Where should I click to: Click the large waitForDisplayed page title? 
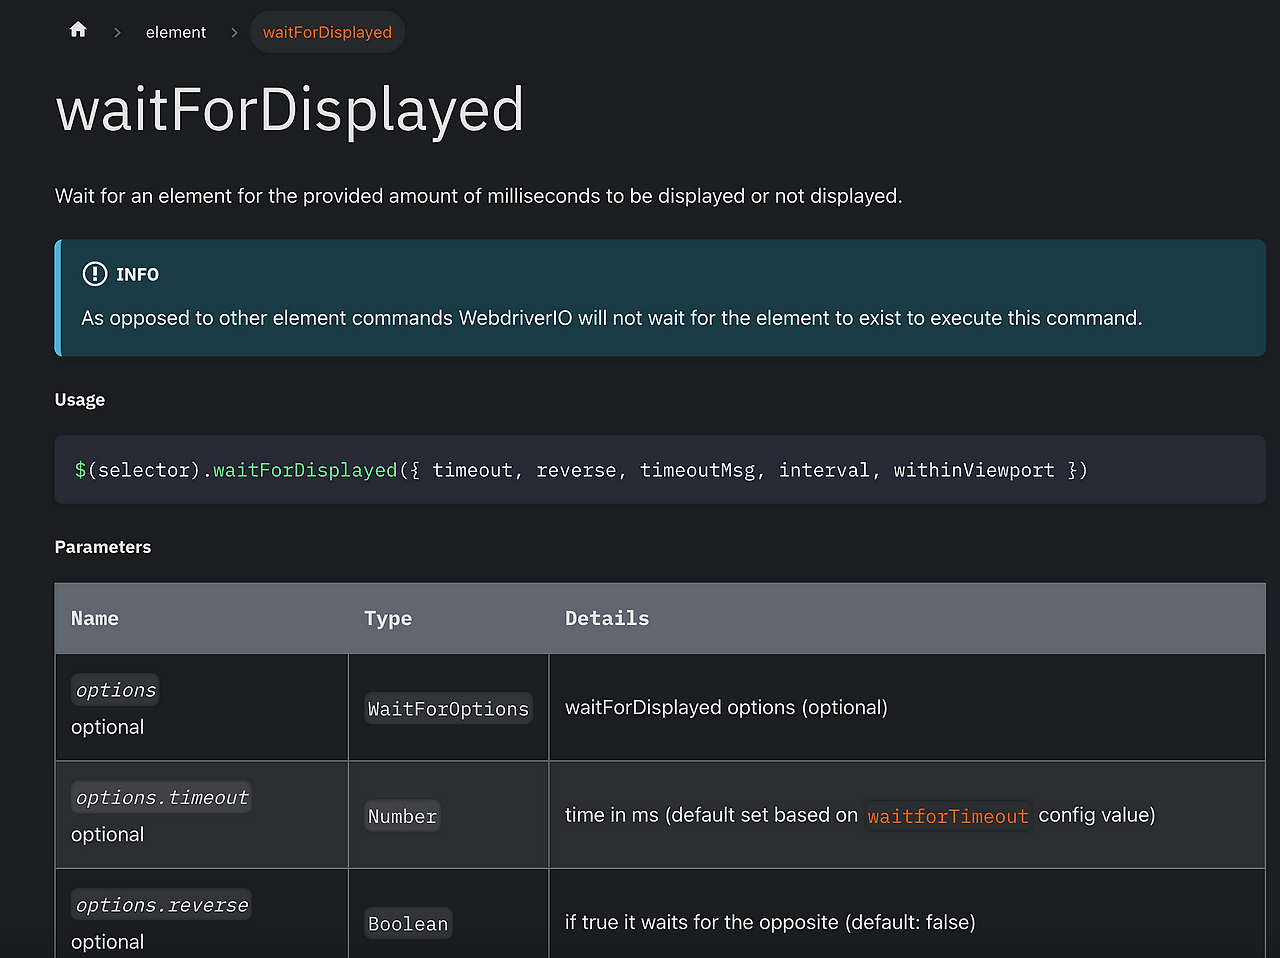[x=290, y=110]
